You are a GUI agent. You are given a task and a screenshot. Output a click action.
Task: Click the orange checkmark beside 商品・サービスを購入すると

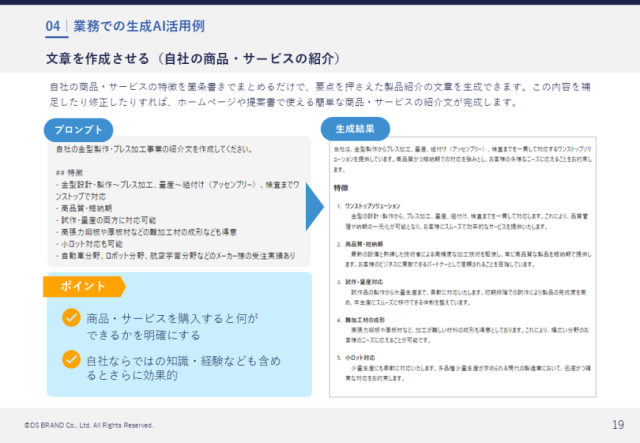coord(71,318)
